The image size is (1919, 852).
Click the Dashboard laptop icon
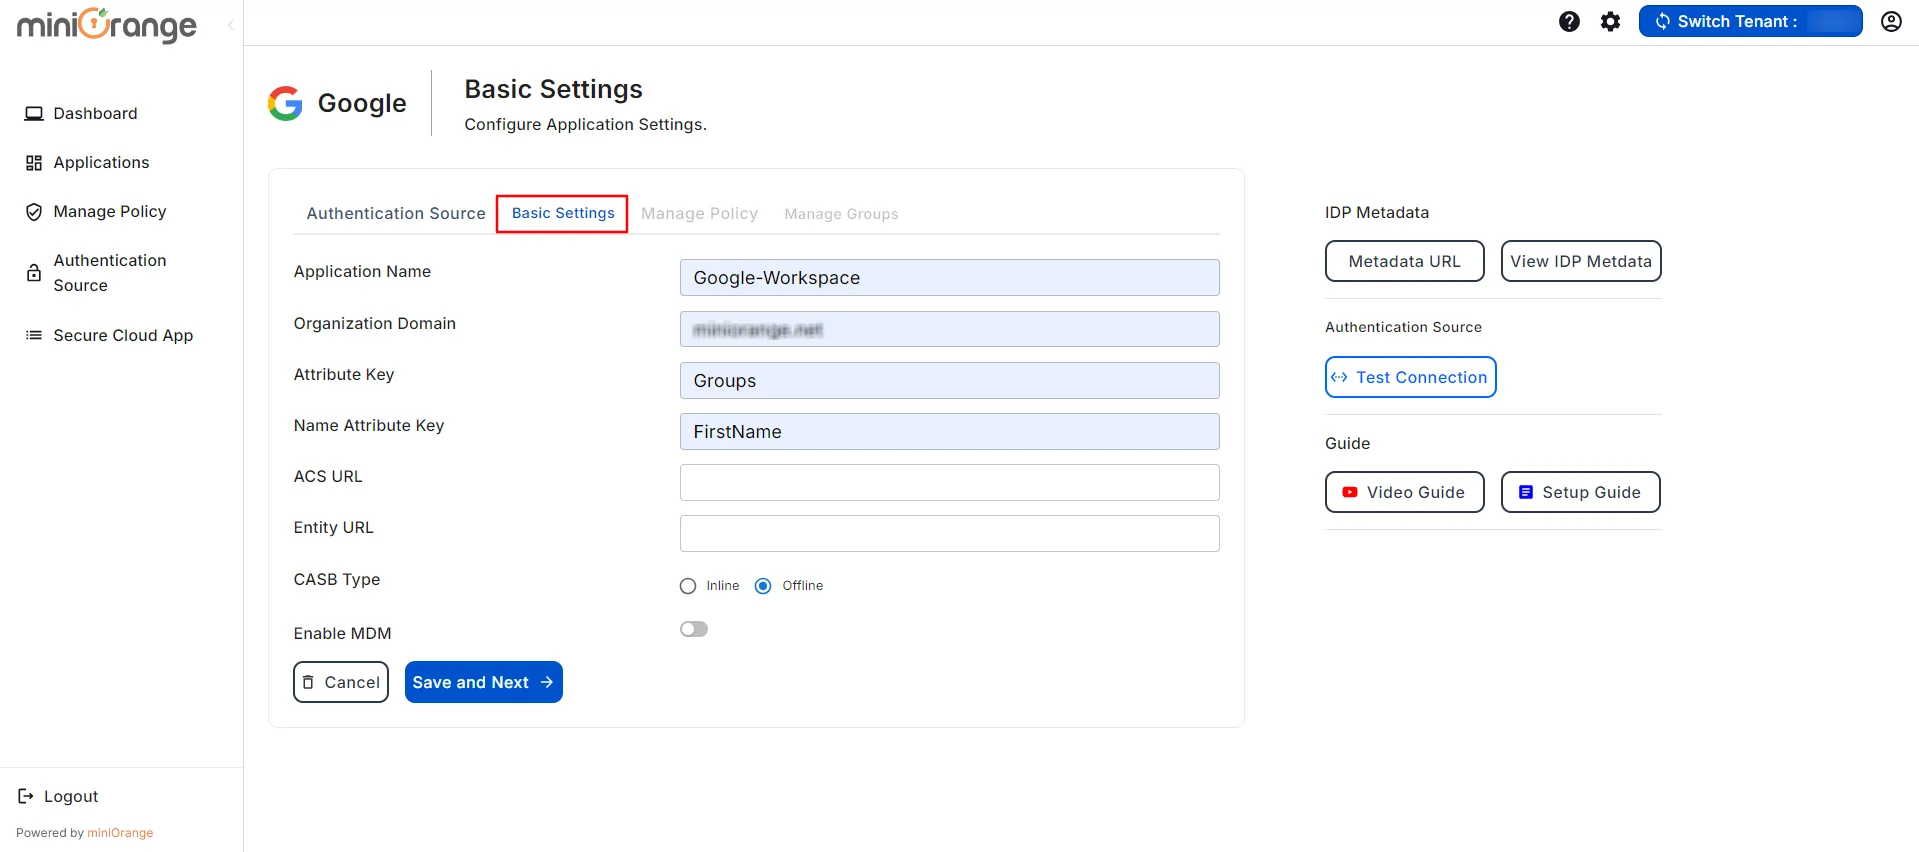(34, 114)
